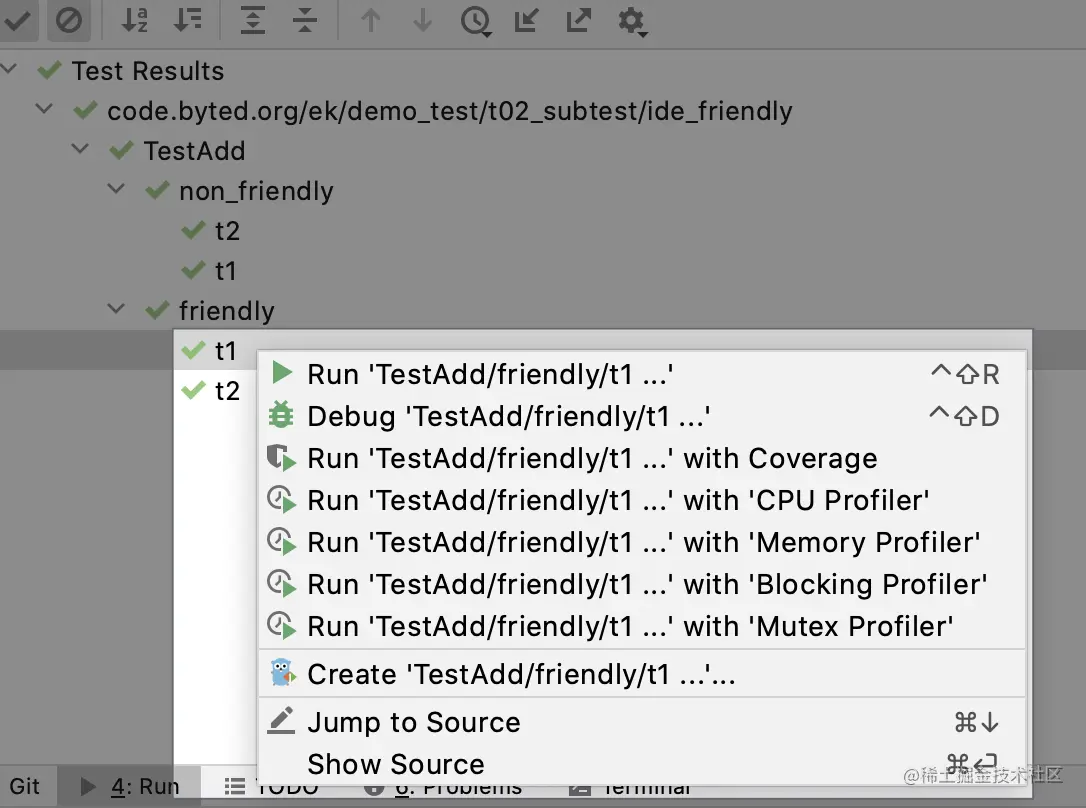Open test history clock icon
1086x808 pixels.
click(476, 21)
